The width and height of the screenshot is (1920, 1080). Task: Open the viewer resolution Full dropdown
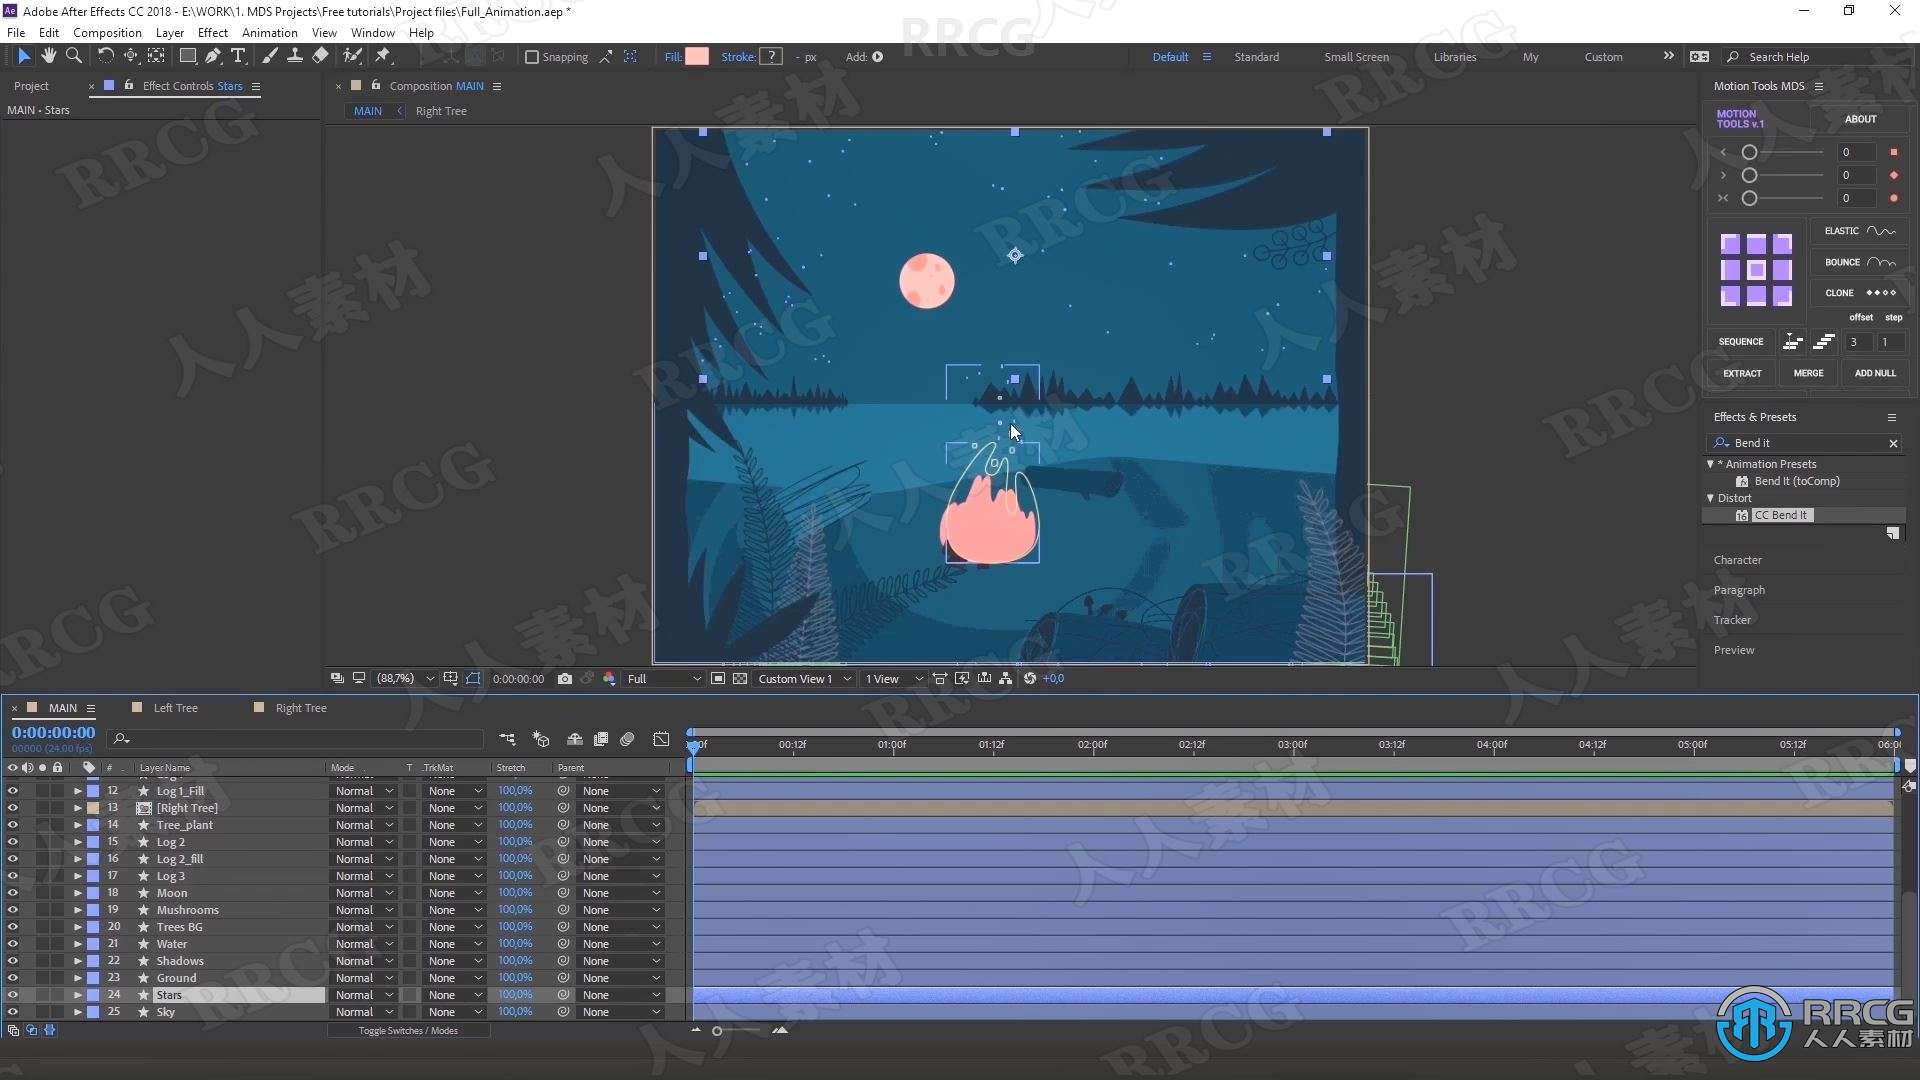coord(663,679)
